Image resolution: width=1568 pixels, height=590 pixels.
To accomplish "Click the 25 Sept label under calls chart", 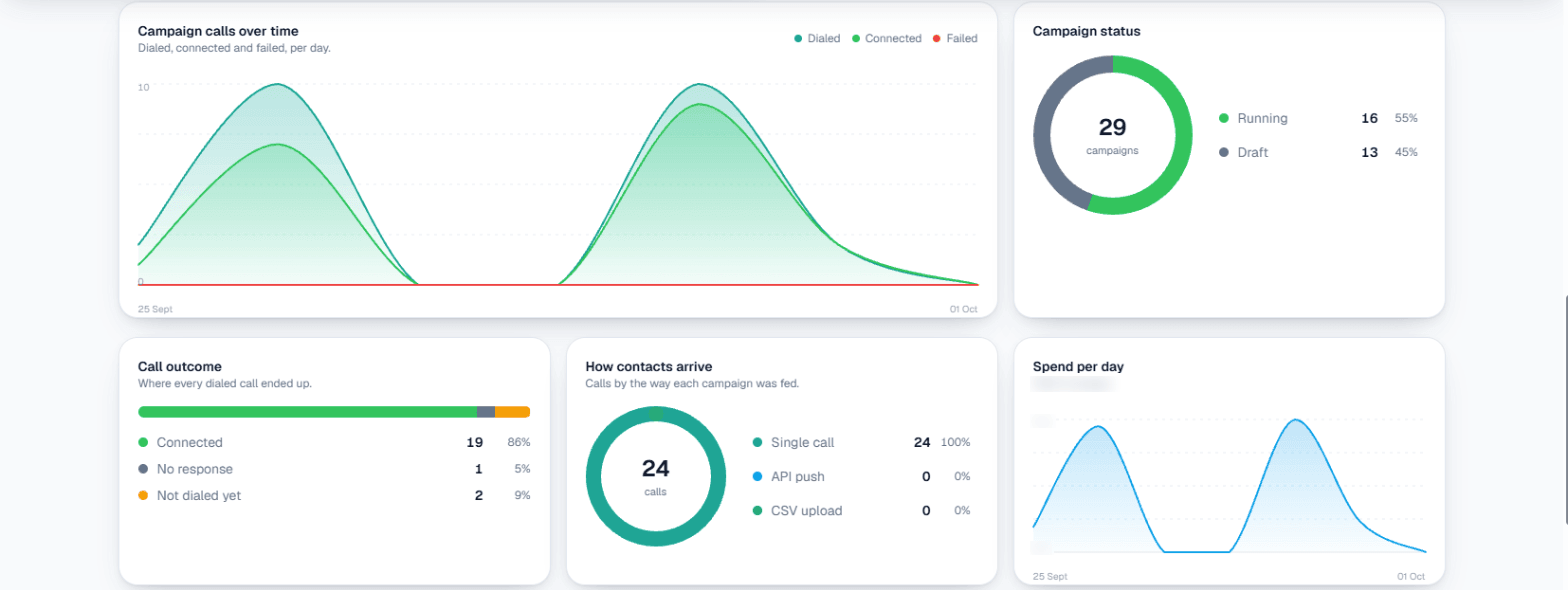I will (x=155, y=309).
